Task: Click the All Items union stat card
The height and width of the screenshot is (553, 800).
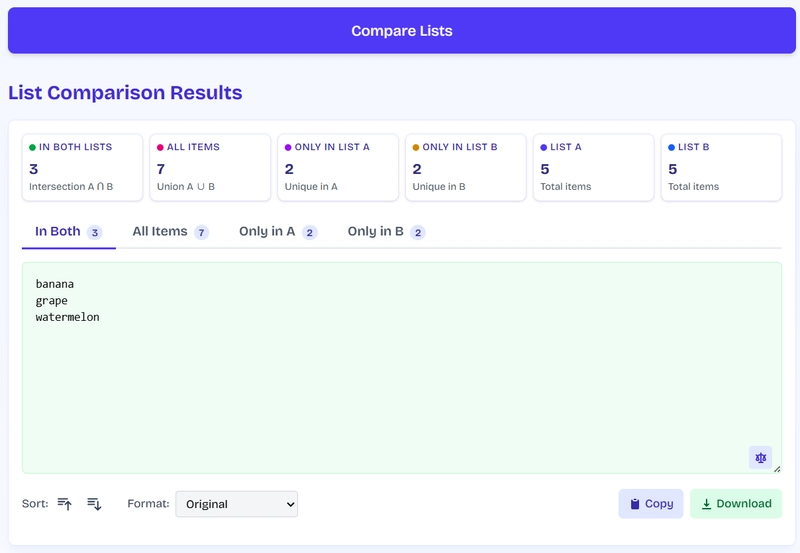Action: point(210,167)
